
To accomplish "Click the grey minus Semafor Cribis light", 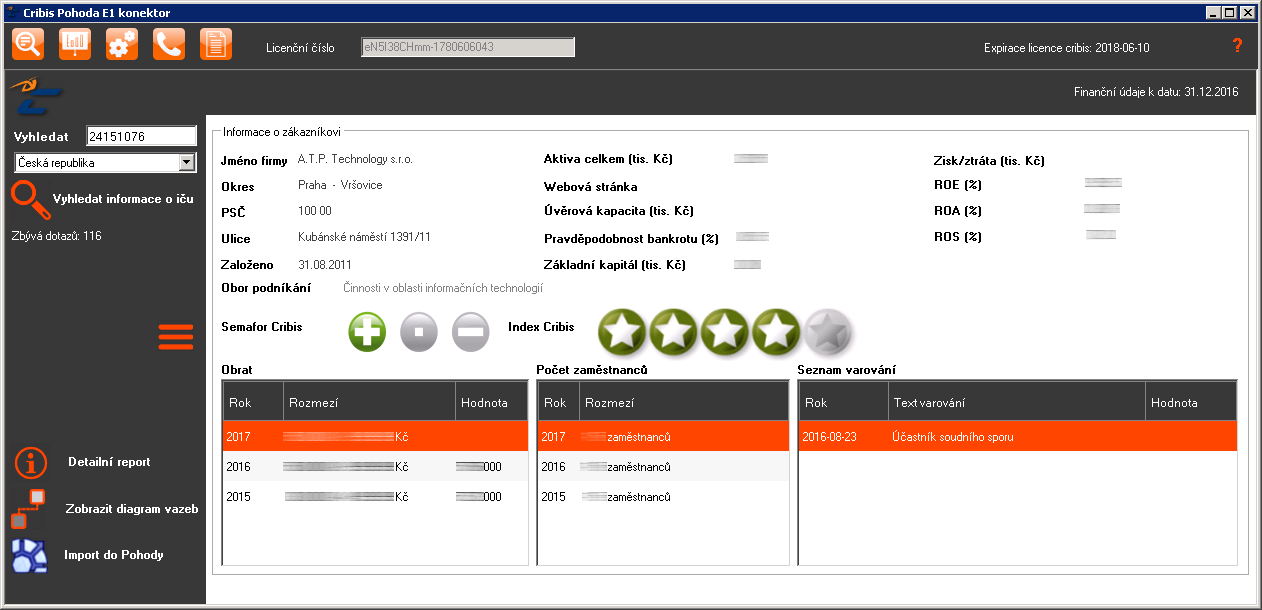I will (x=471, y=332).
